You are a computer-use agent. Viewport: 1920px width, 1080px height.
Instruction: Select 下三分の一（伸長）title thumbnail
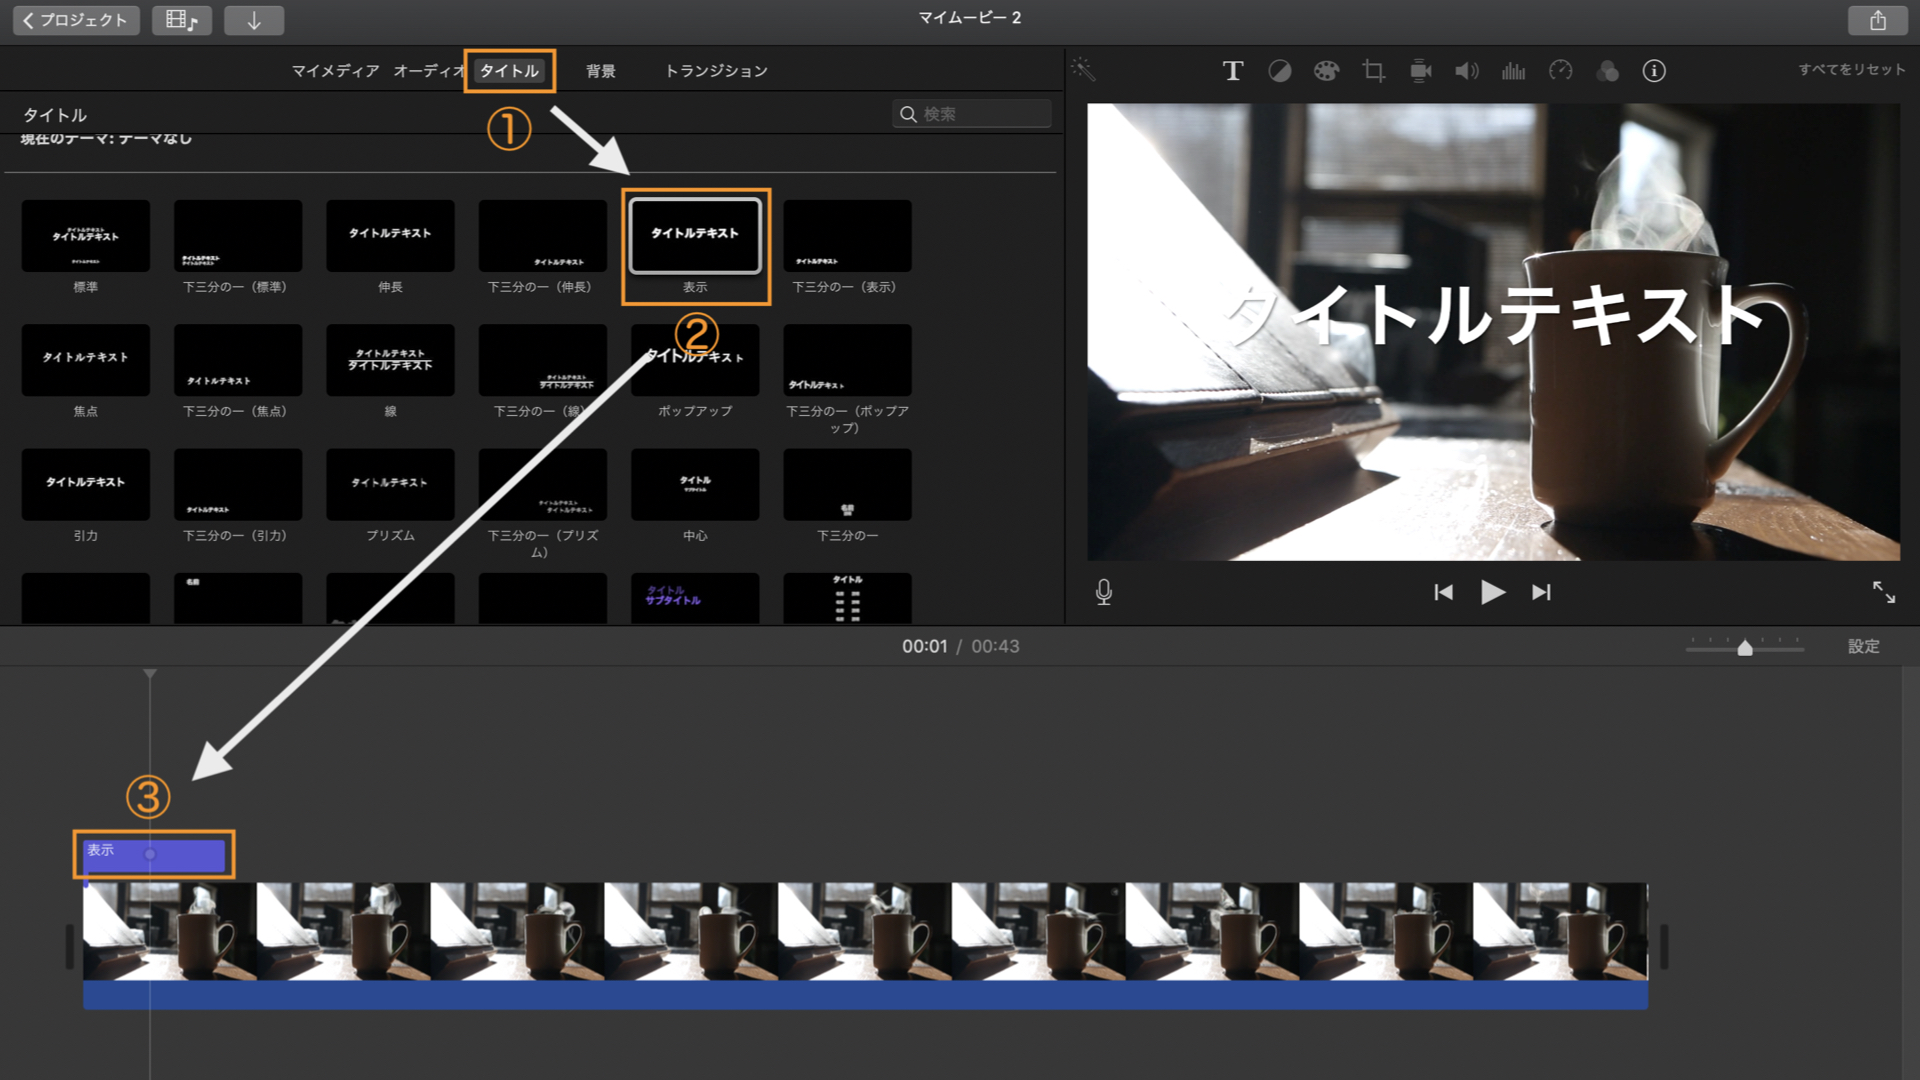pyautogui.click(x=543, y=236)
